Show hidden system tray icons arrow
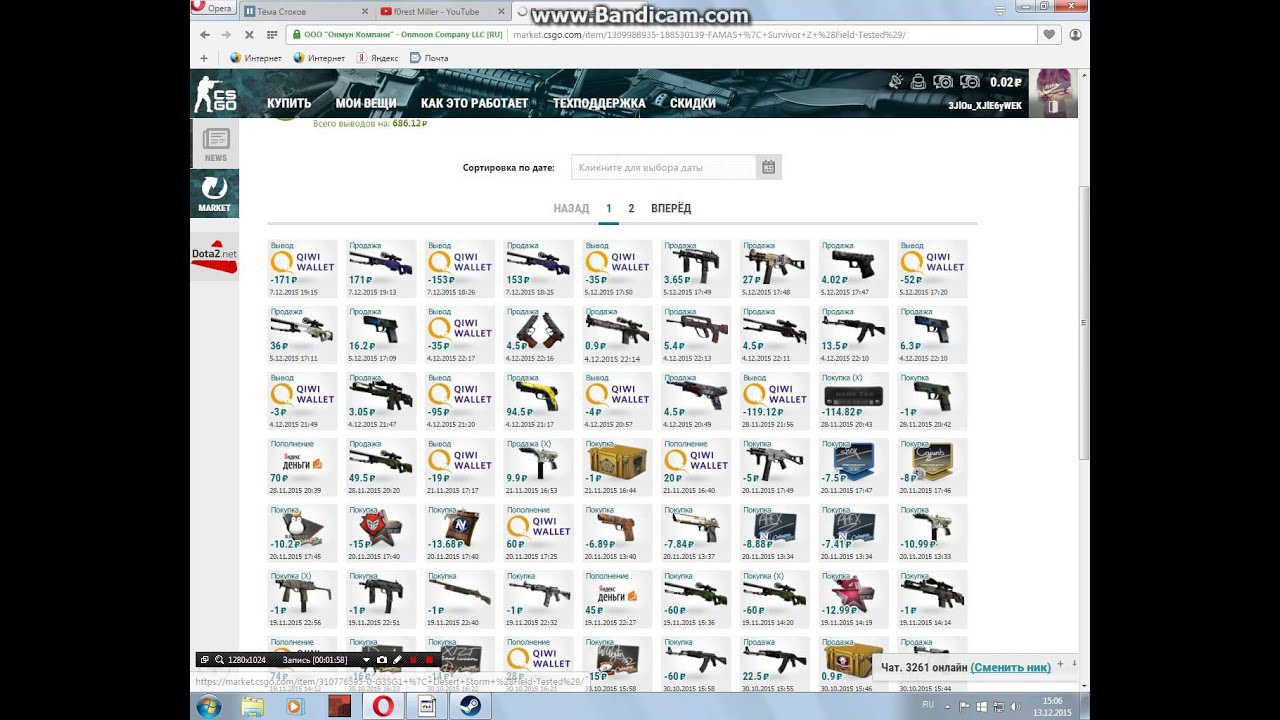The image size is (1280, 720). click(948, 706)
